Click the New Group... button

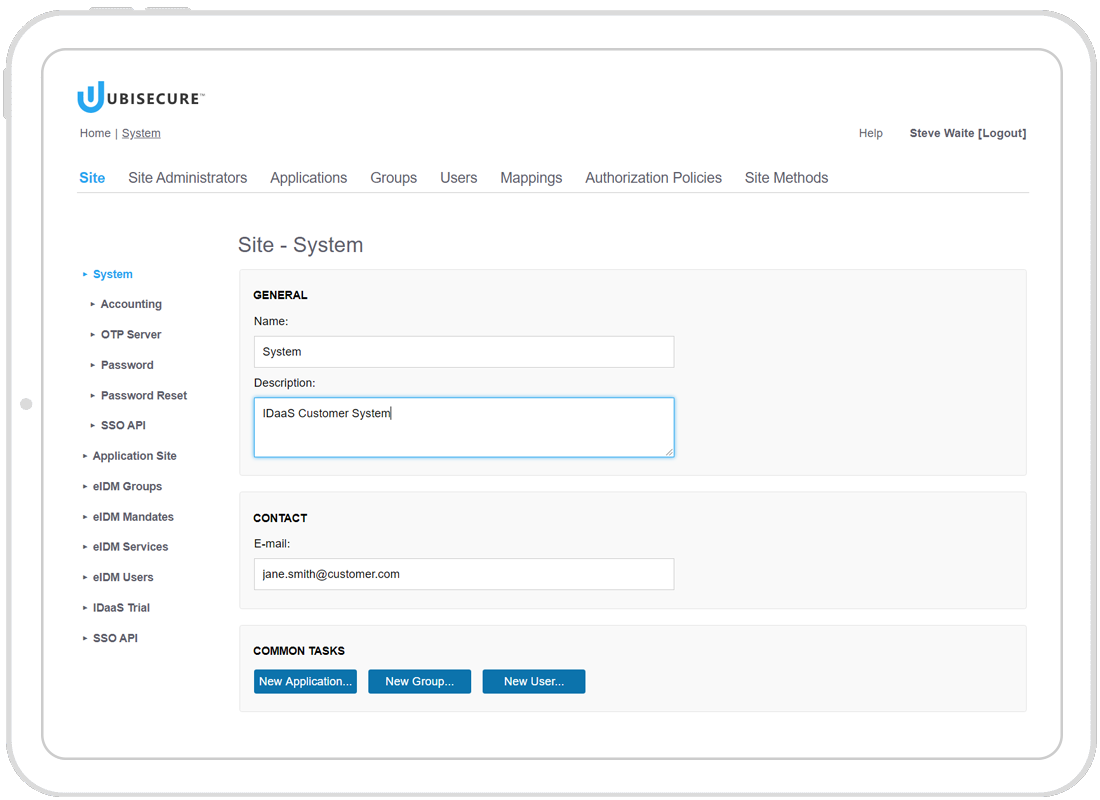pos(420,681)
